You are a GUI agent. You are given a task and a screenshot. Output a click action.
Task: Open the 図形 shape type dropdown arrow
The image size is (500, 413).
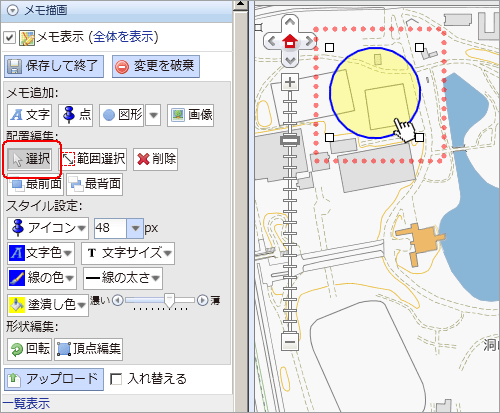pos(153,115)
